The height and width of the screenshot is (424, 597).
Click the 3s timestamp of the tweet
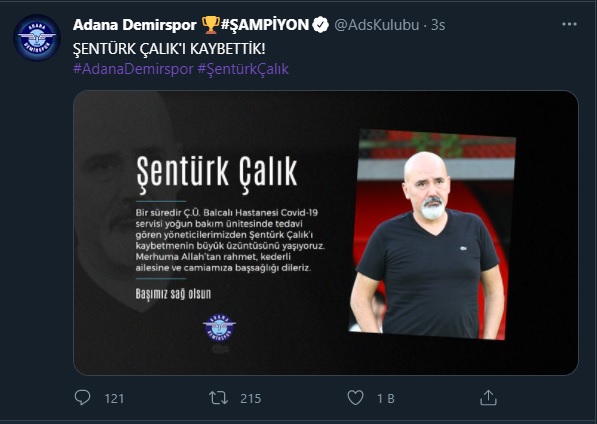click(x=438, y=25)
